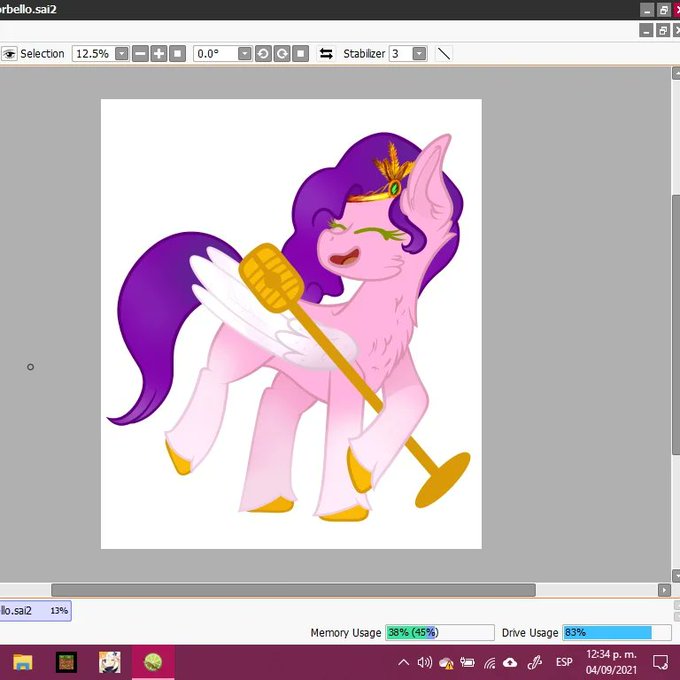Click the Memory Usage bar

[440, 632]
